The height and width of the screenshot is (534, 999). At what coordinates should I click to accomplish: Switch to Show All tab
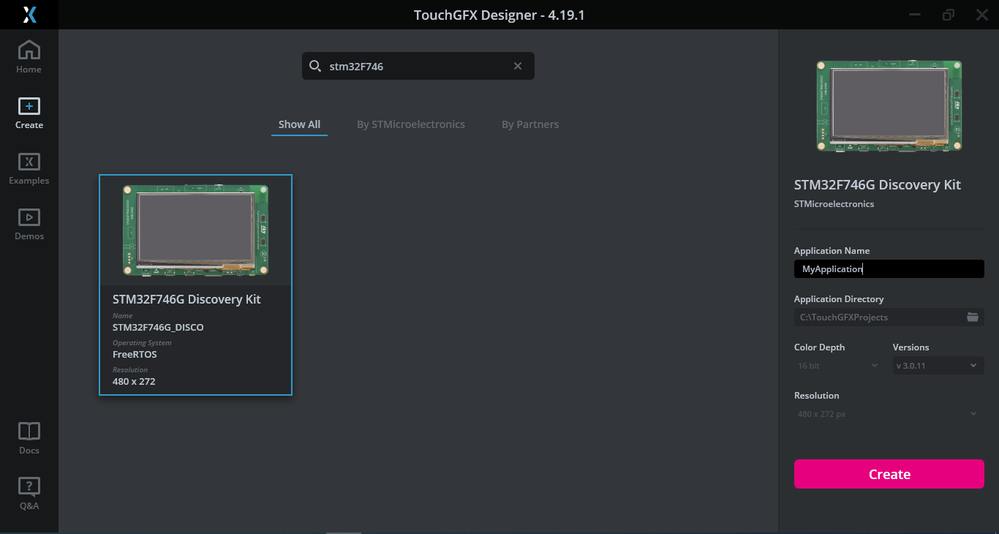(299, 124)
